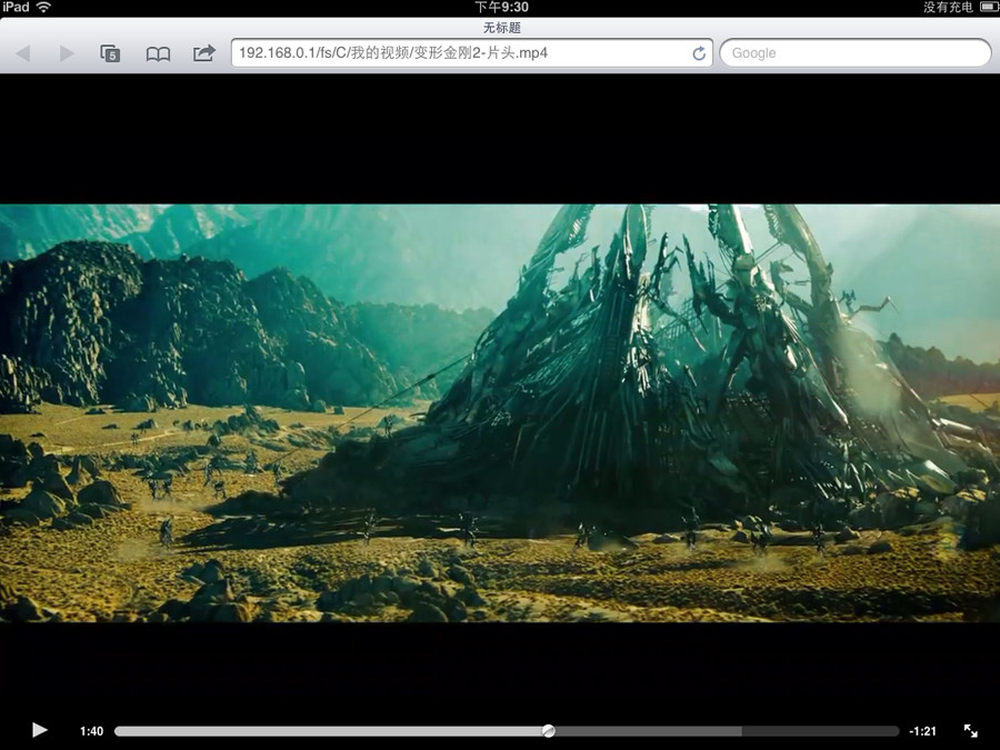Go forward with the Safari forward arrow
The image size is (1000, 750).
click(x=66, y=53)
